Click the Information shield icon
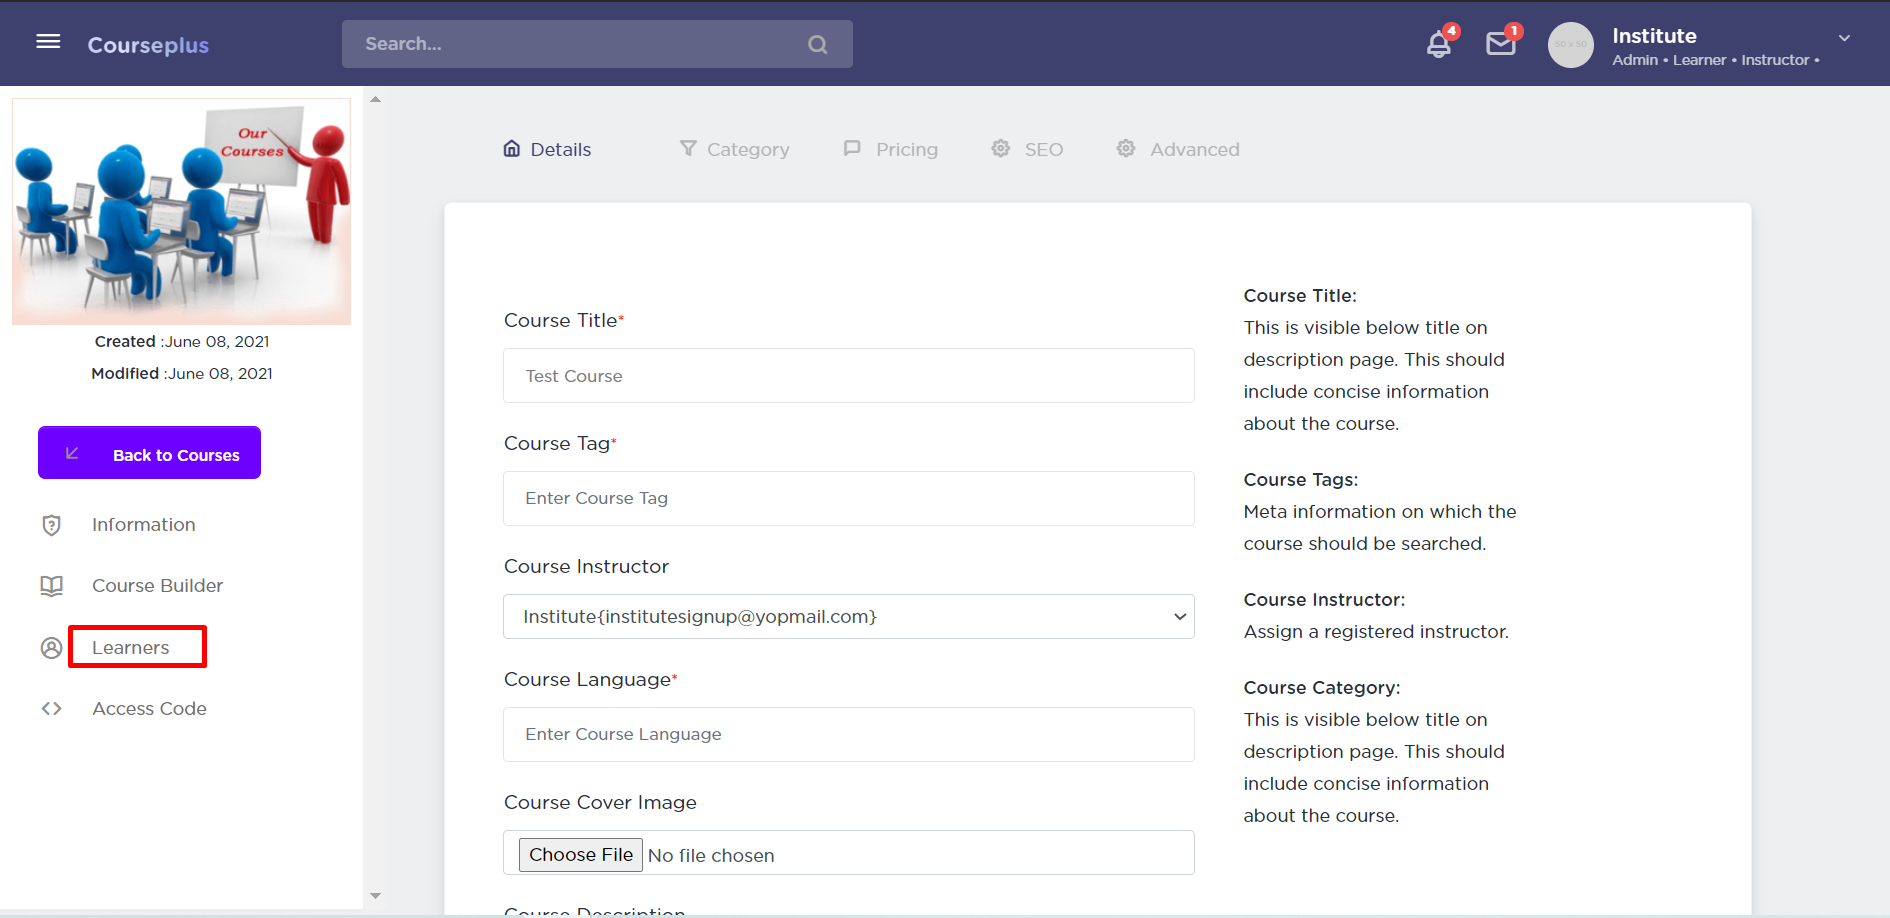The width and height of the screenshot is (1890, 918). click(x=52, y=525)
